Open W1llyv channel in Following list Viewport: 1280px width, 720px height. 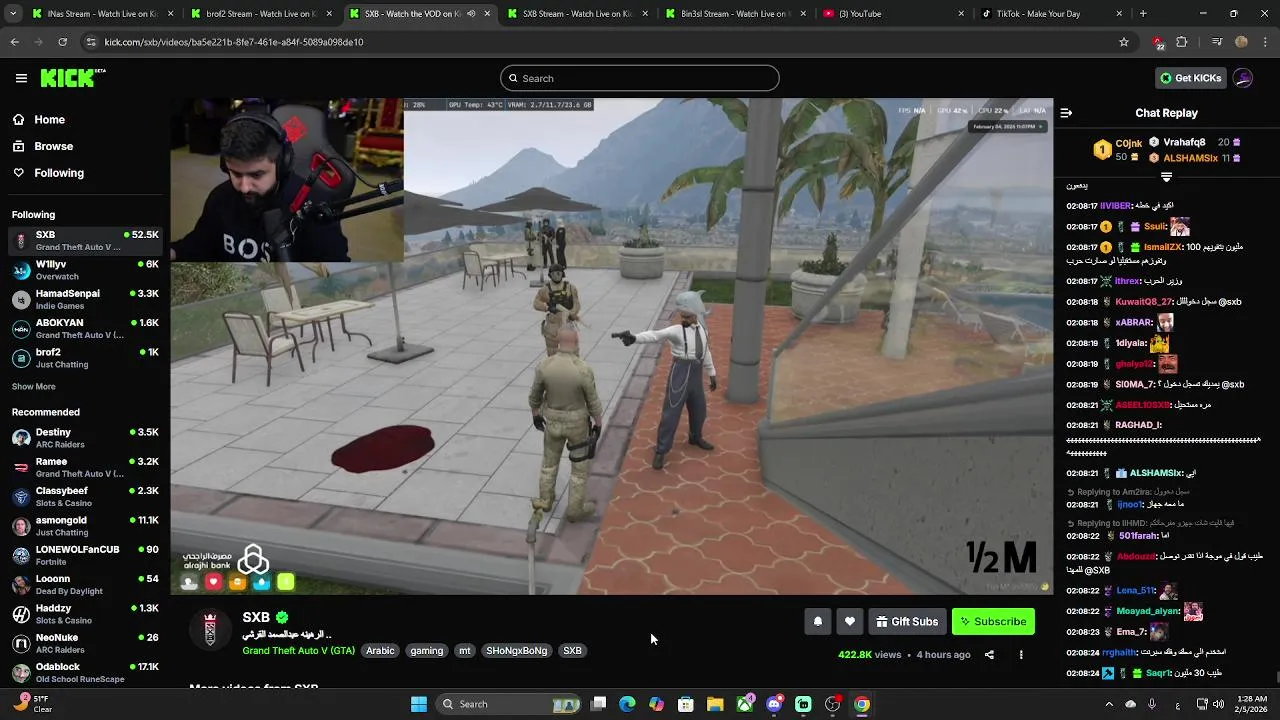coord(85,270)
